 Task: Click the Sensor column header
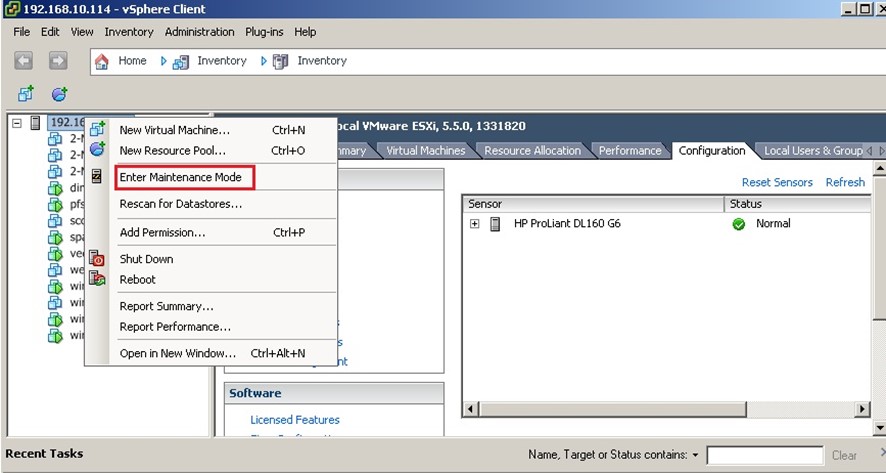[x=593, y=204]
